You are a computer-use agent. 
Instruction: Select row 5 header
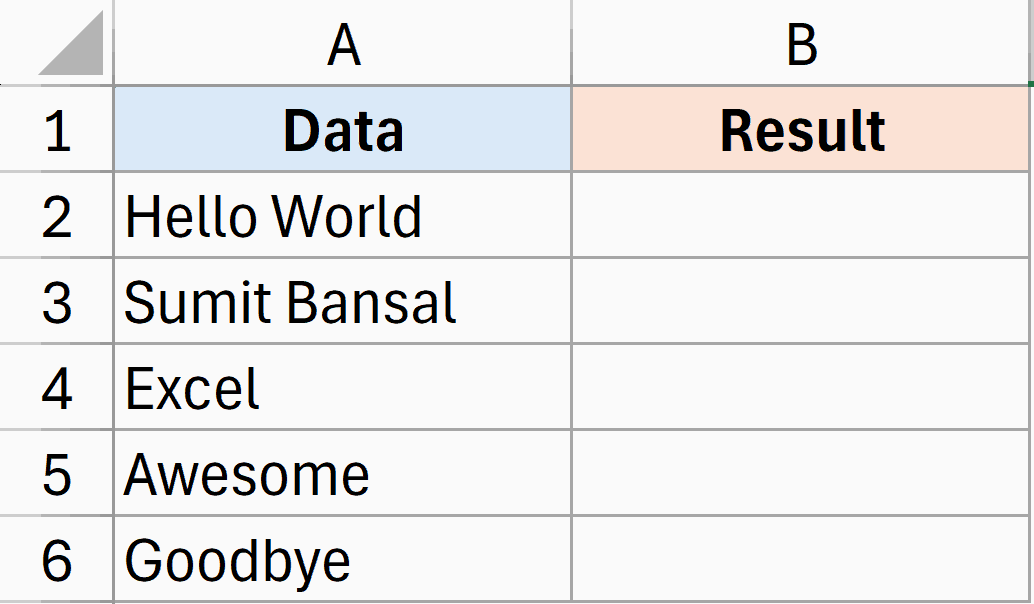coord(57,473)
